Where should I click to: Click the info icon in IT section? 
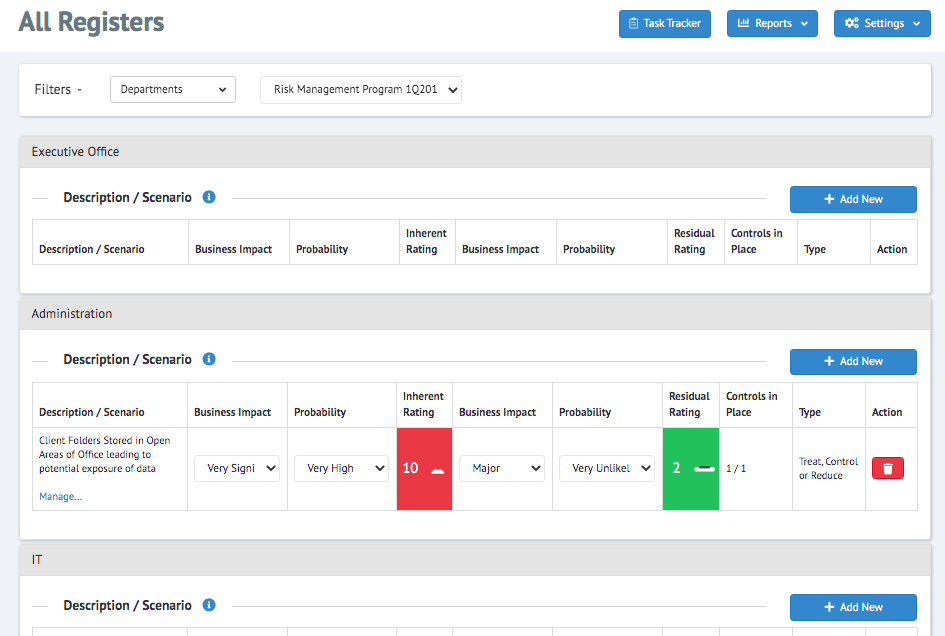click(x=209, y=605)
